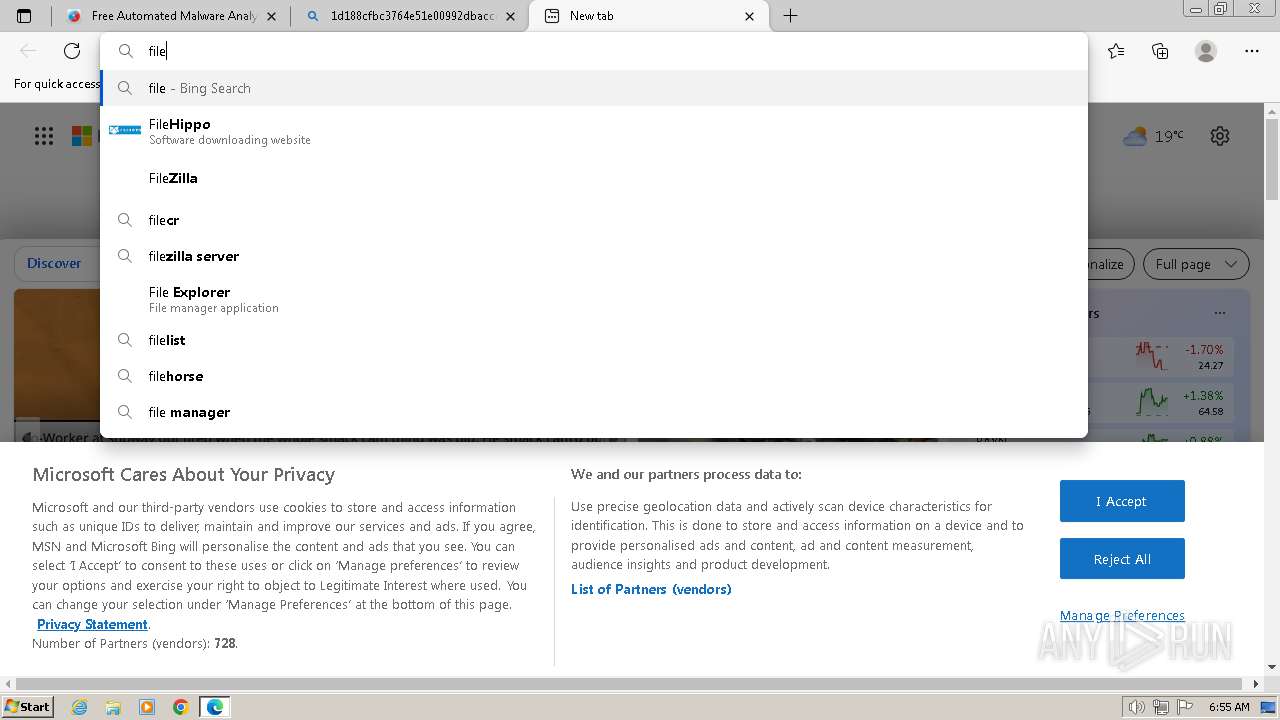1280x720 pixels.
Task: Open the Favorites star icon
Action: coord(1116,51)
